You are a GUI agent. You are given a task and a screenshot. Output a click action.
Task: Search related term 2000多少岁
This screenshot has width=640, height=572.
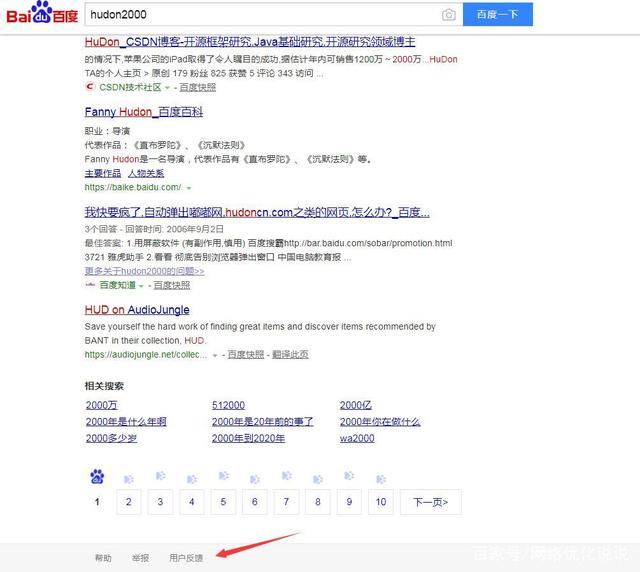[x=111, y=438]
